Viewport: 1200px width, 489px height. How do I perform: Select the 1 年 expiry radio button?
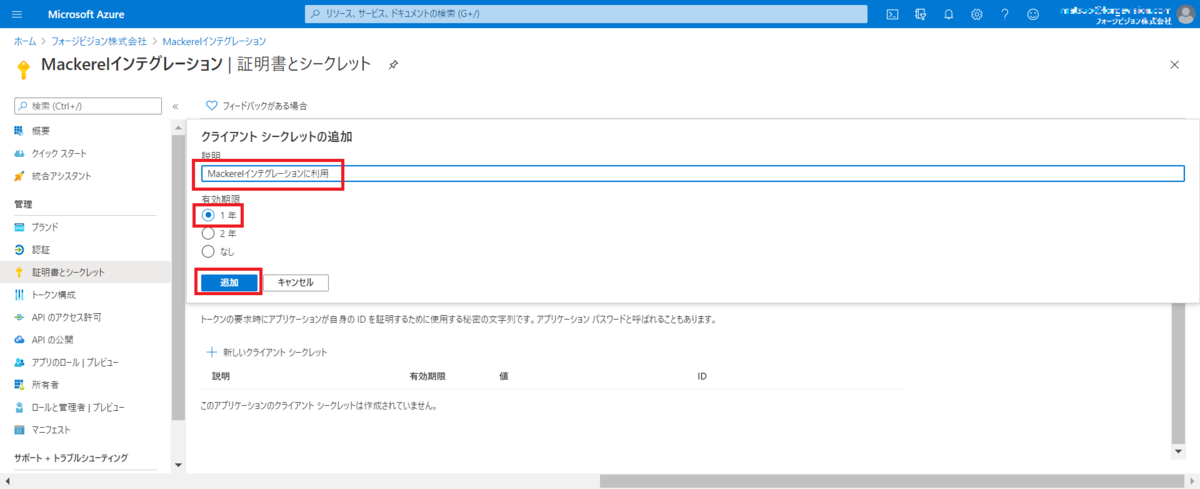208,215
